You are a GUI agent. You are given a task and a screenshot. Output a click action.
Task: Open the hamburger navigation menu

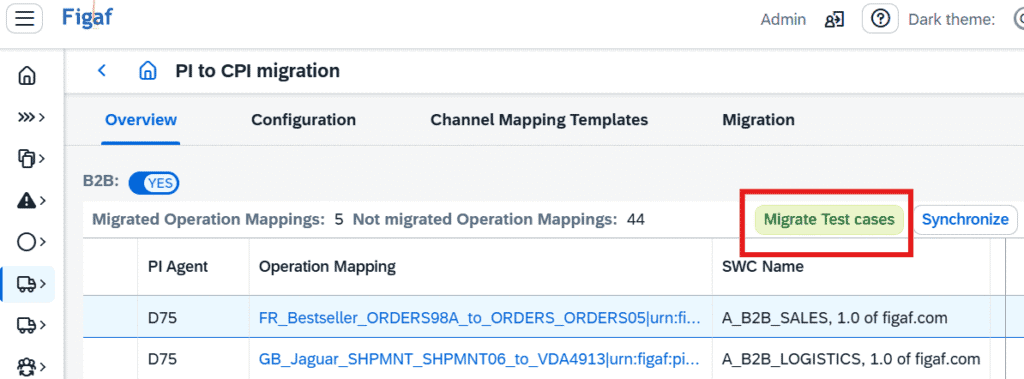[x=24, y=18]
